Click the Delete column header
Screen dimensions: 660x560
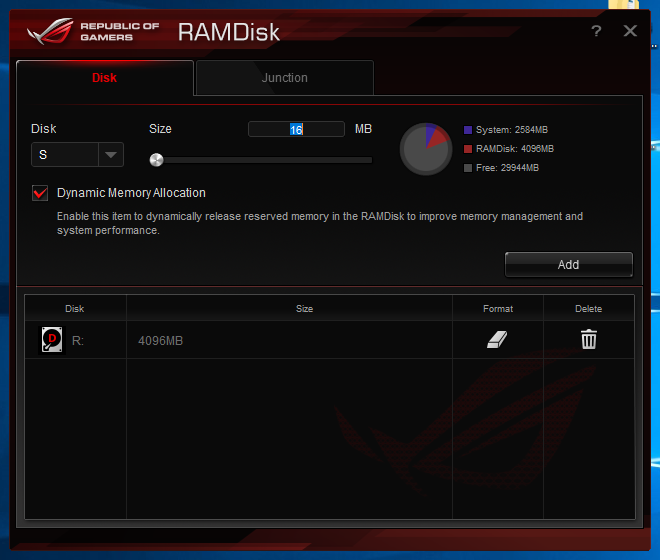click(x=589, y=309)
